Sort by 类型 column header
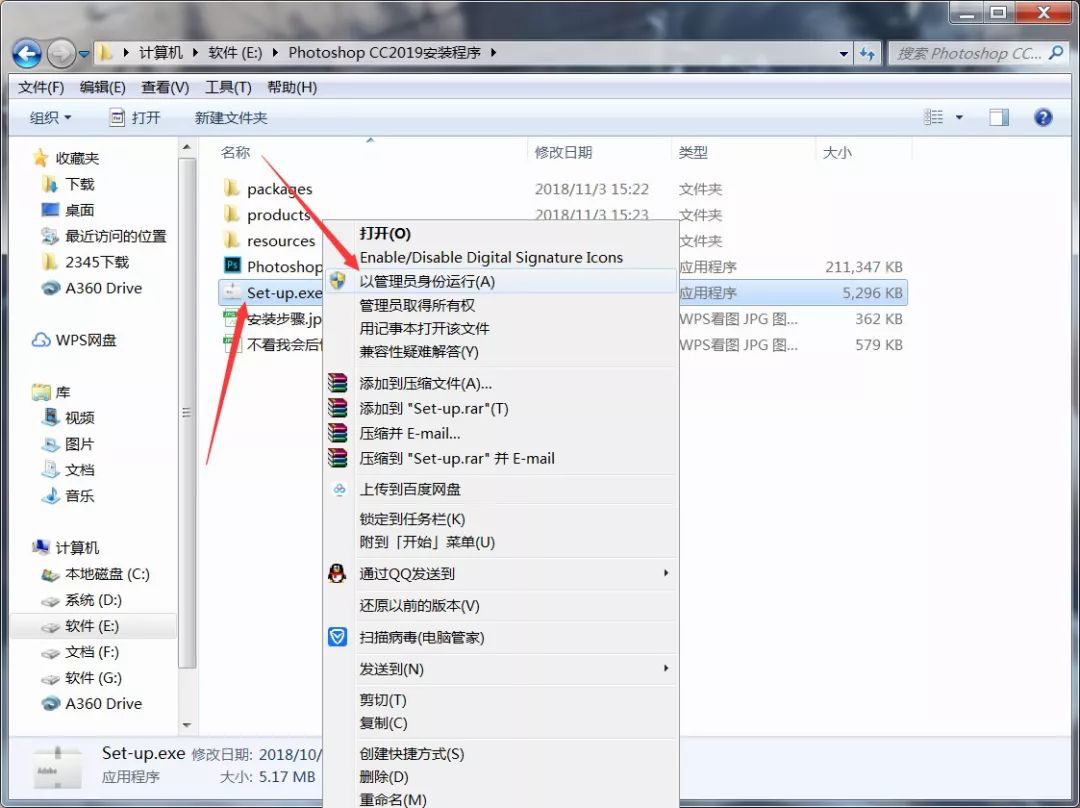 point(693,153)
